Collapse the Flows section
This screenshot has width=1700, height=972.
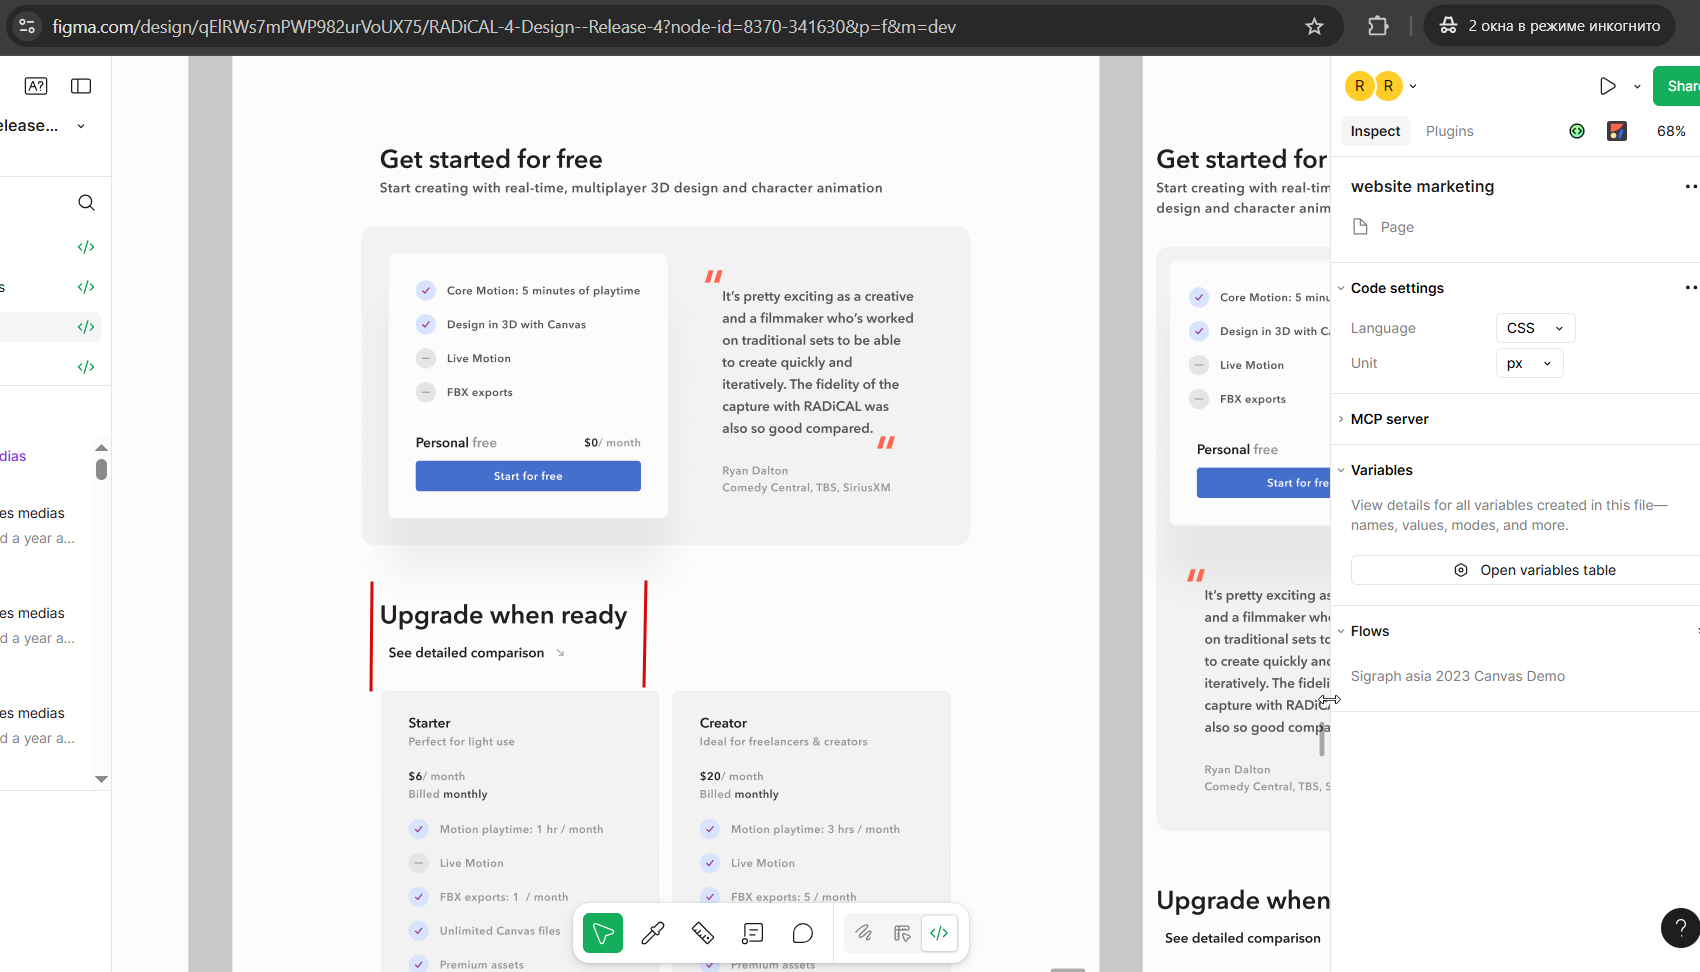coord(1341,631)
